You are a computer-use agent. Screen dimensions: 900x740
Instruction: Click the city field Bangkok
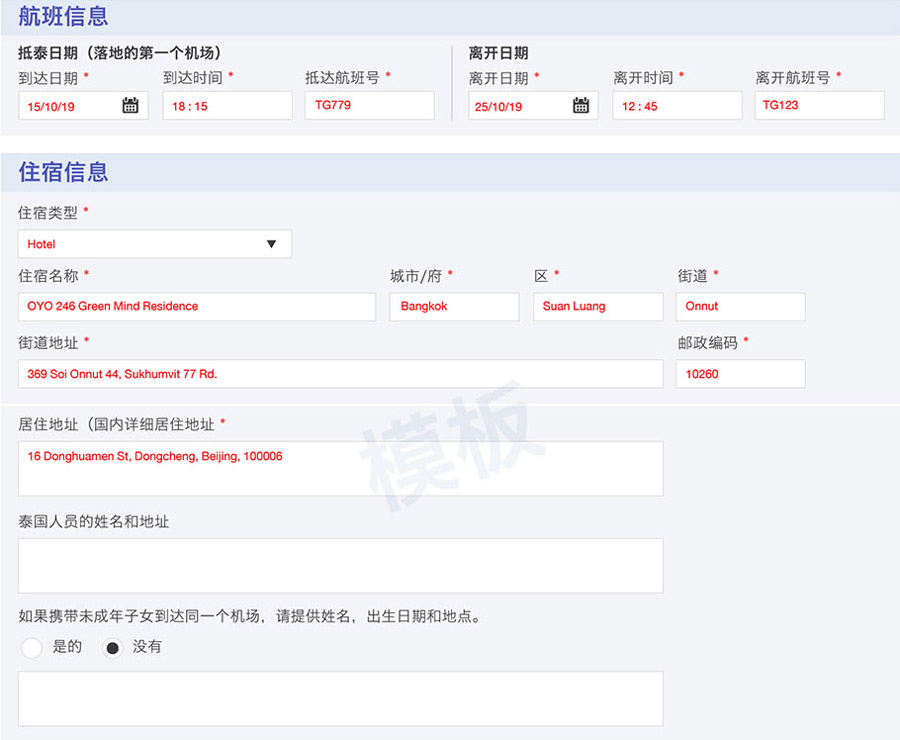455,307
